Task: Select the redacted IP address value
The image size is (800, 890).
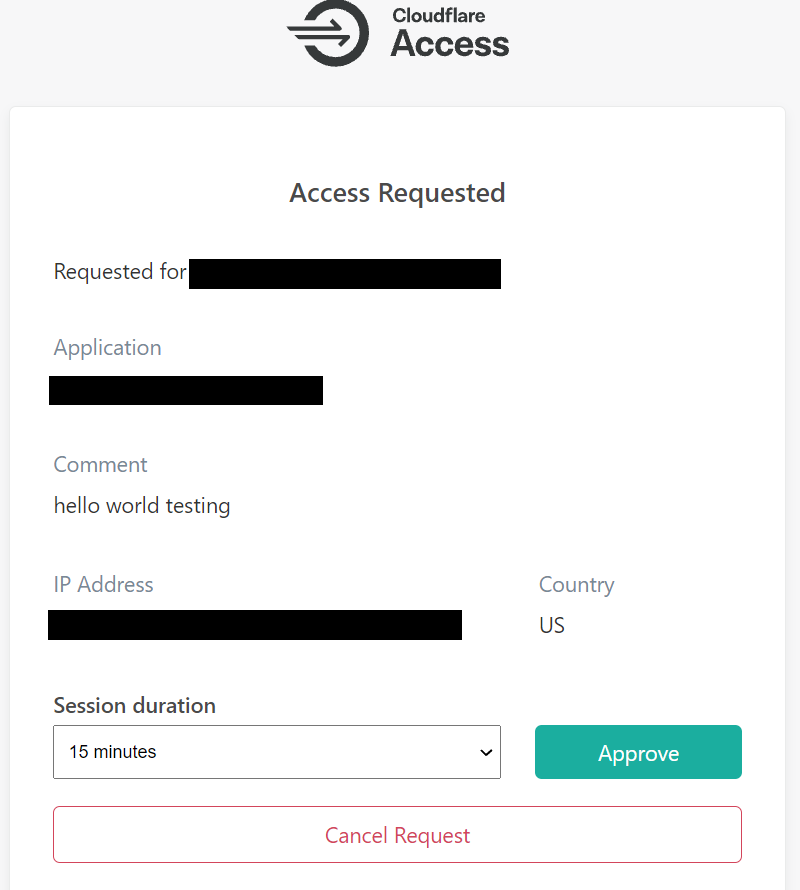Action: pyautogui.click(x=255, y=625)
